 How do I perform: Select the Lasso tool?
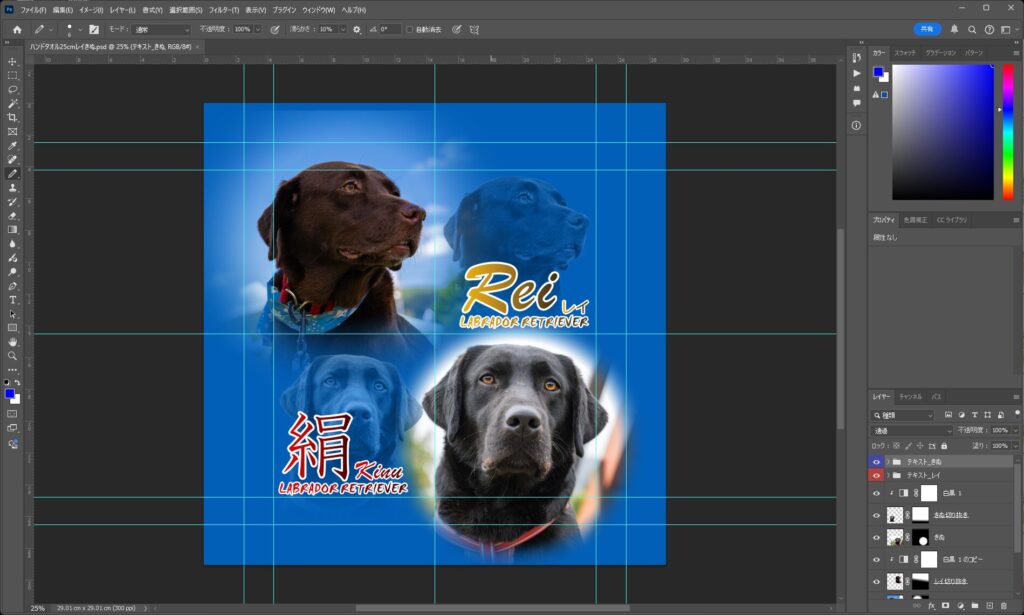coord(13,90)
